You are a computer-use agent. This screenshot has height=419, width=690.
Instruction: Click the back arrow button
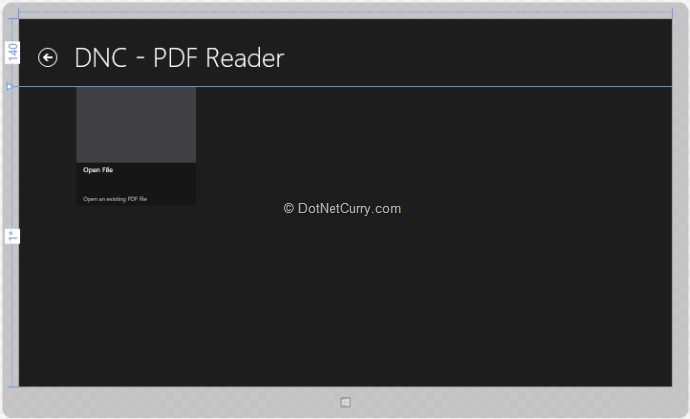point(48,58)
